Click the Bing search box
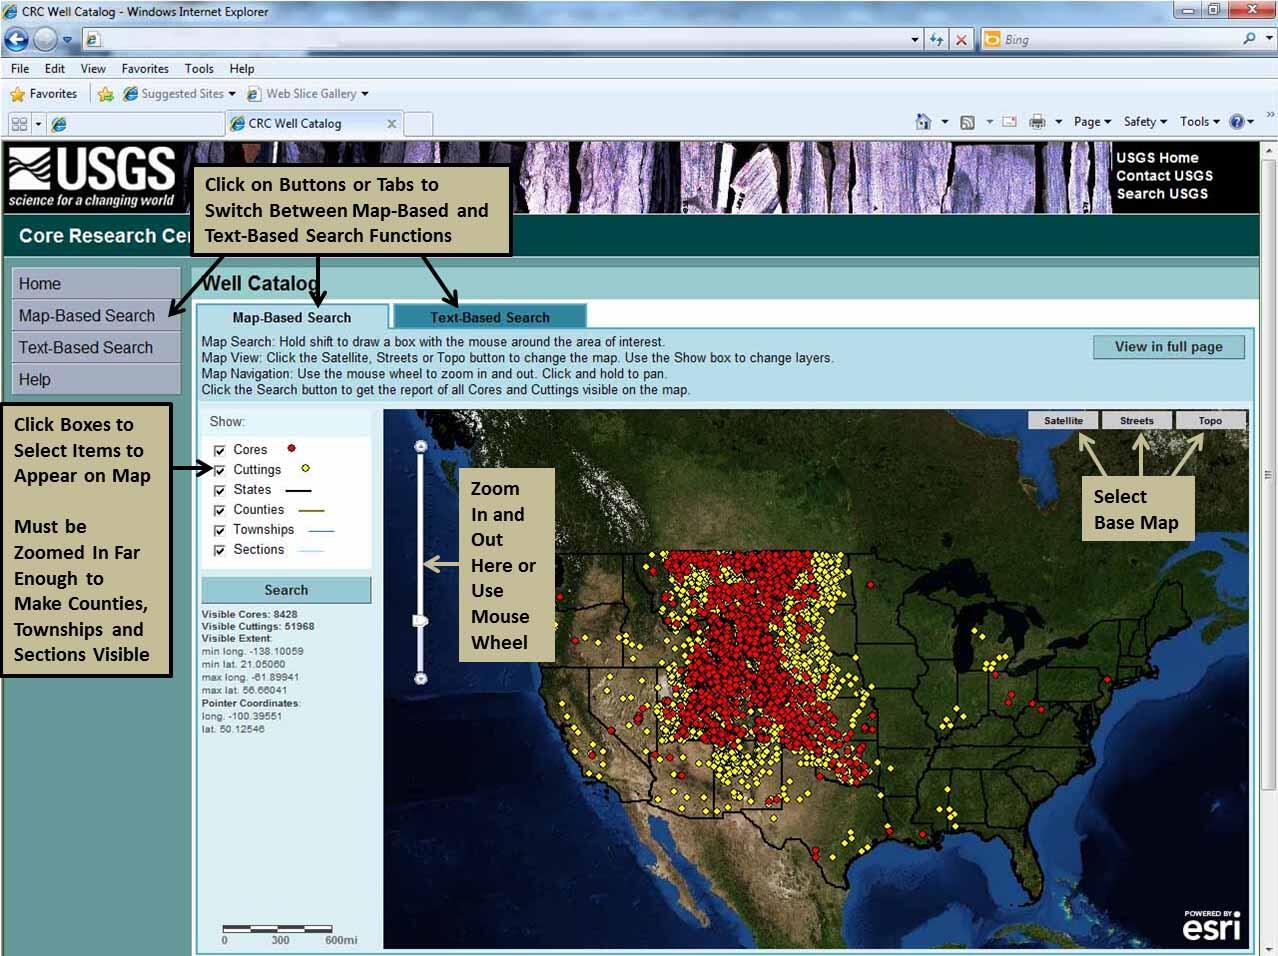This screenshot has height=956, width=1278. 1120,39
